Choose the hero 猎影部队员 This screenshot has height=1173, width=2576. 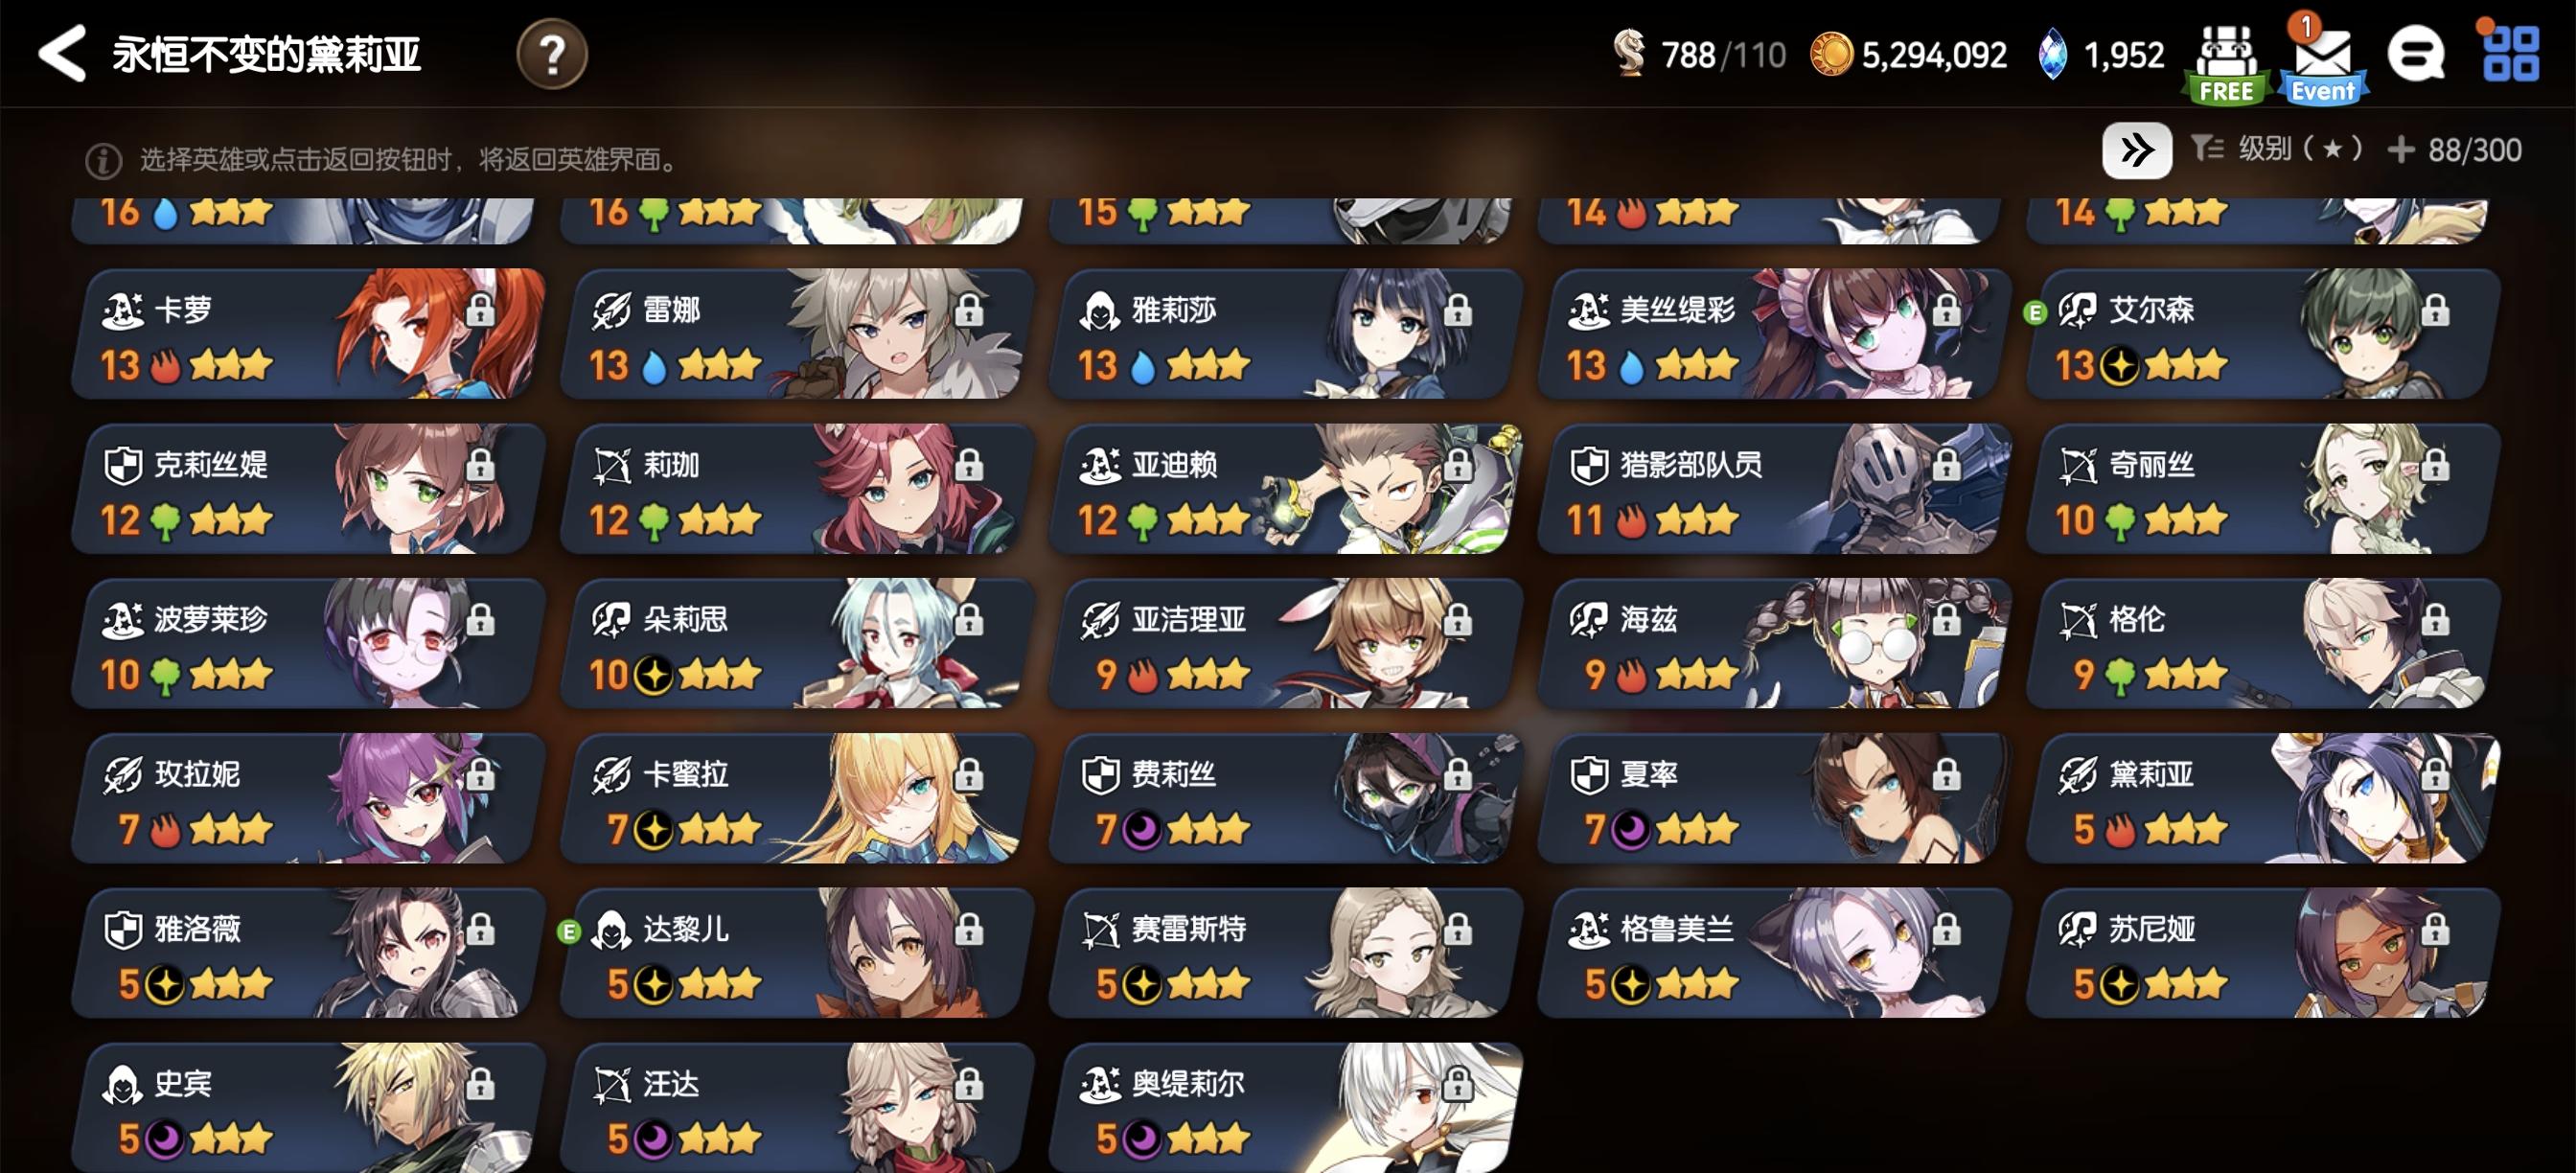pyautogui.click(x=1774, y=489)
